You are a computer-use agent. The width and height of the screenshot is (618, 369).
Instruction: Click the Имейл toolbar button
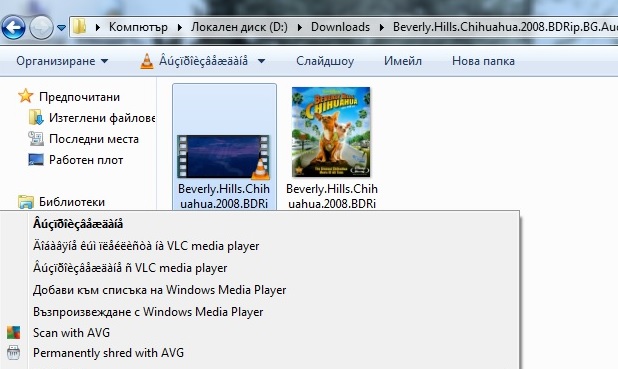pyautogui.click(x=403, y=61)
